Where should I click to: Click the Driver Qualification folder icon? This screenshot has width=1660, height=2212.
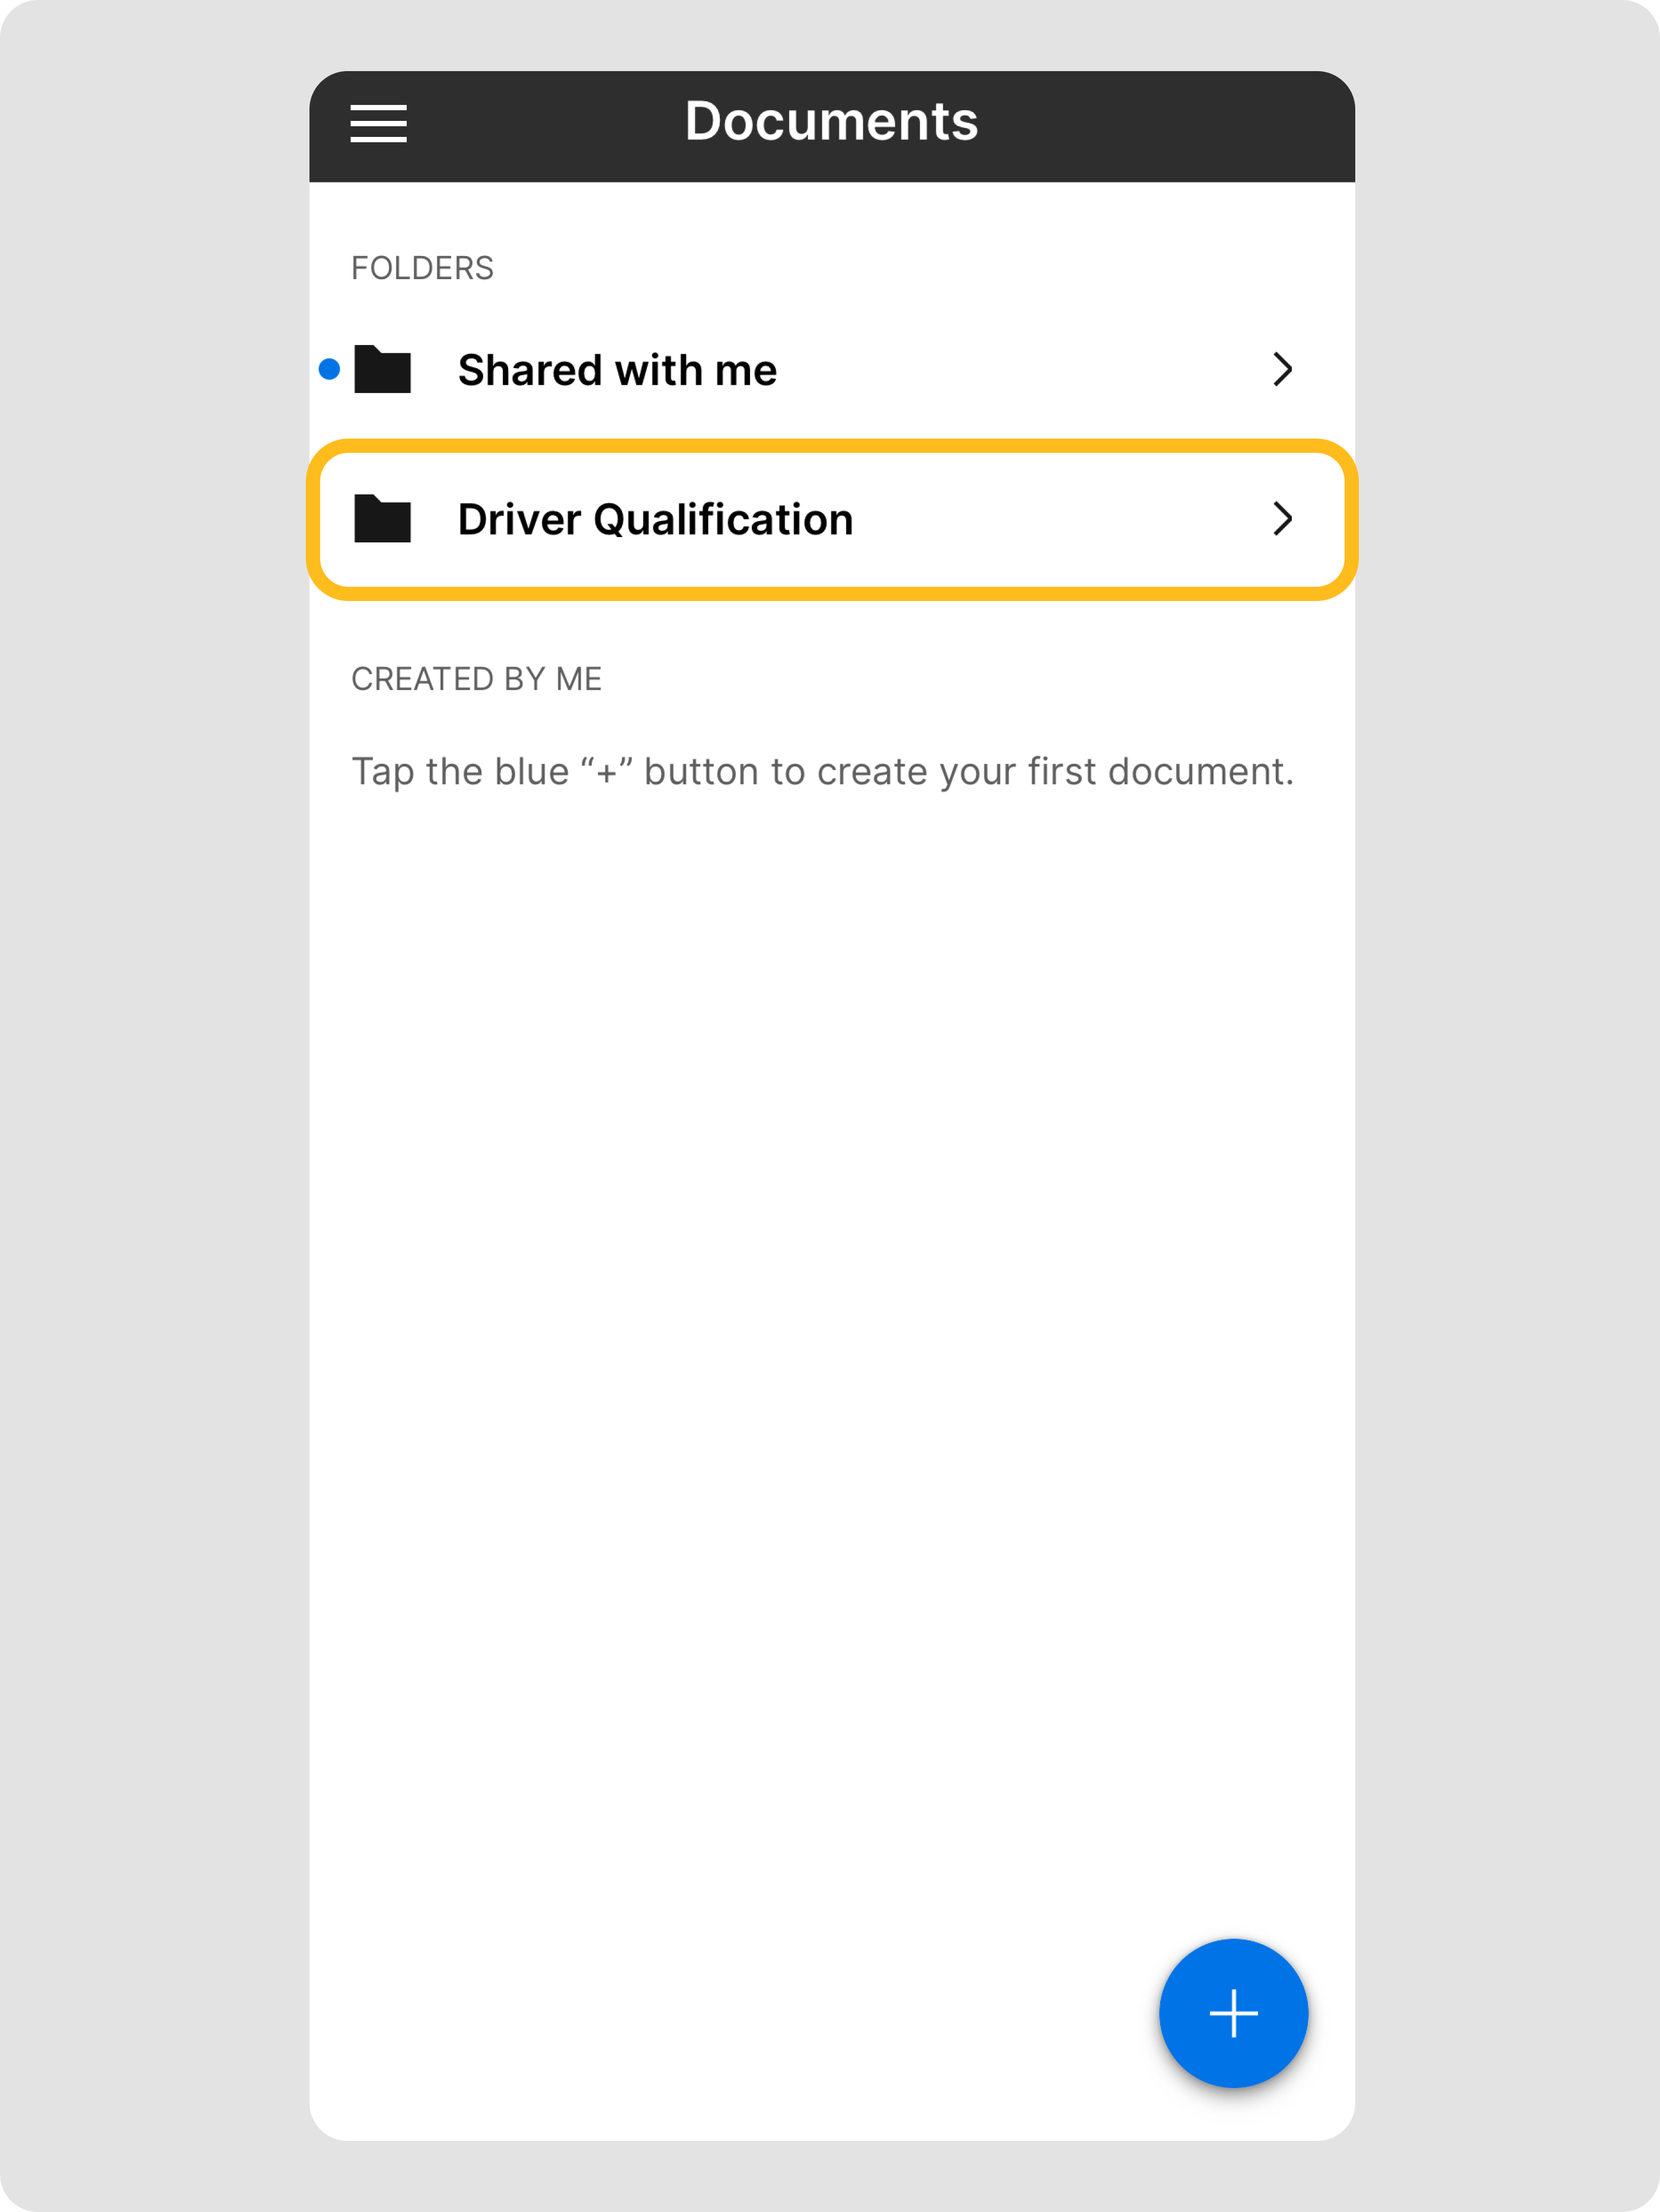[383, 519]
